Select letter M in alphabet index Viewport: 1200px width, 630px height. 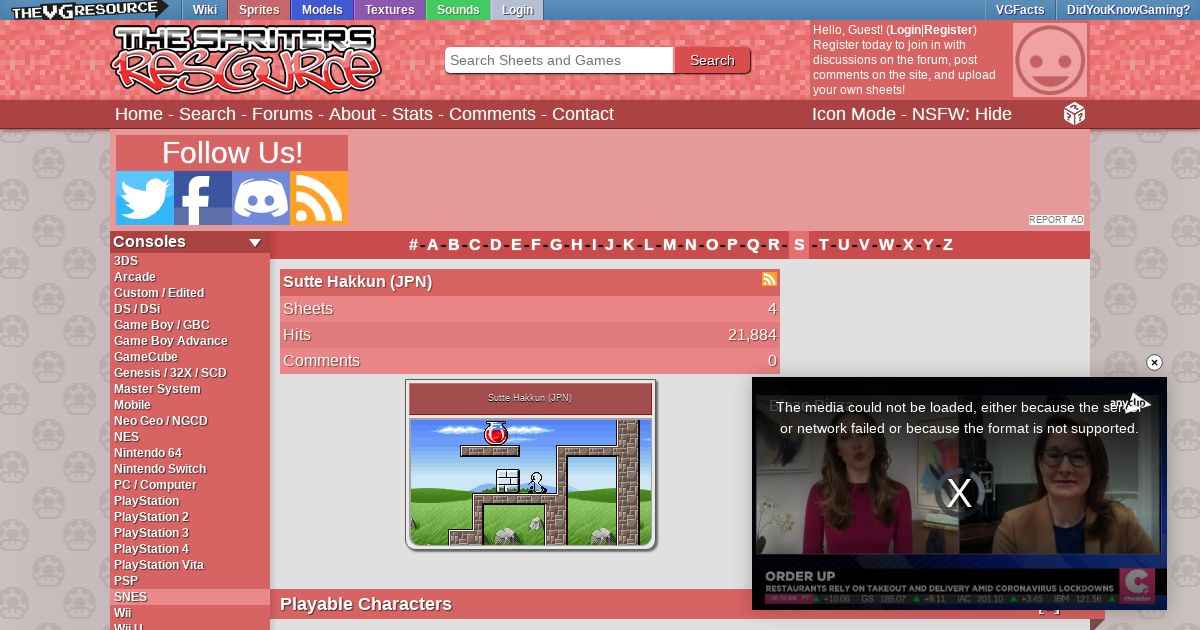669,245
